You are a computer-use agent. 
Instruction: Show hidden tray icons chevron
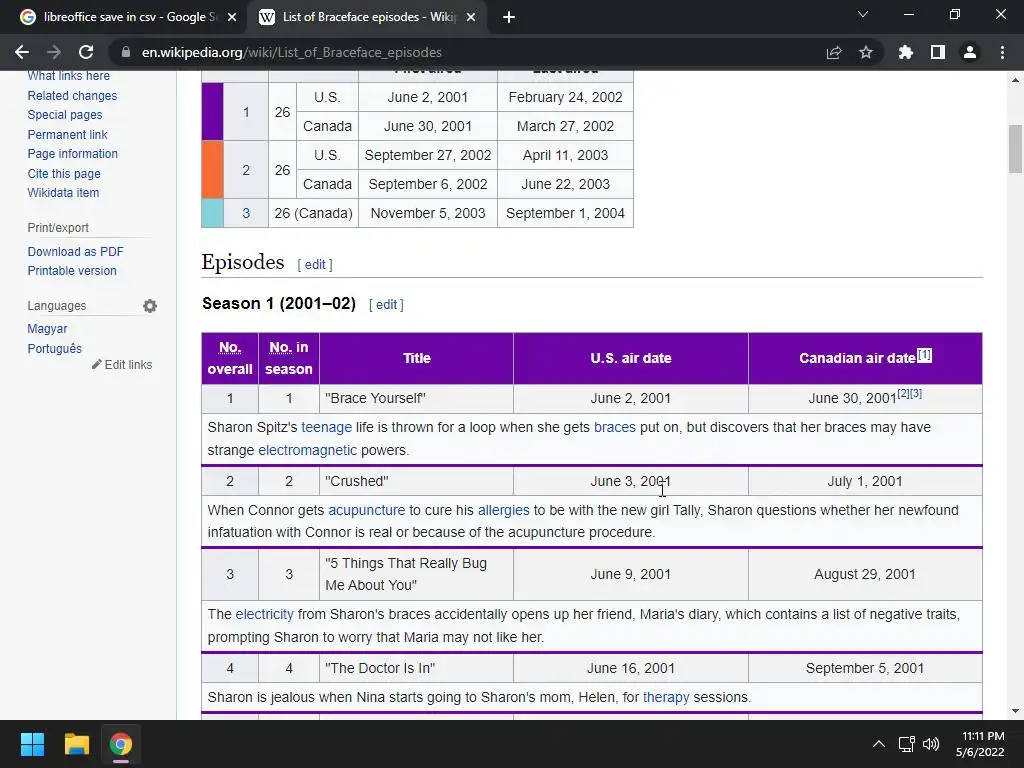879,744
